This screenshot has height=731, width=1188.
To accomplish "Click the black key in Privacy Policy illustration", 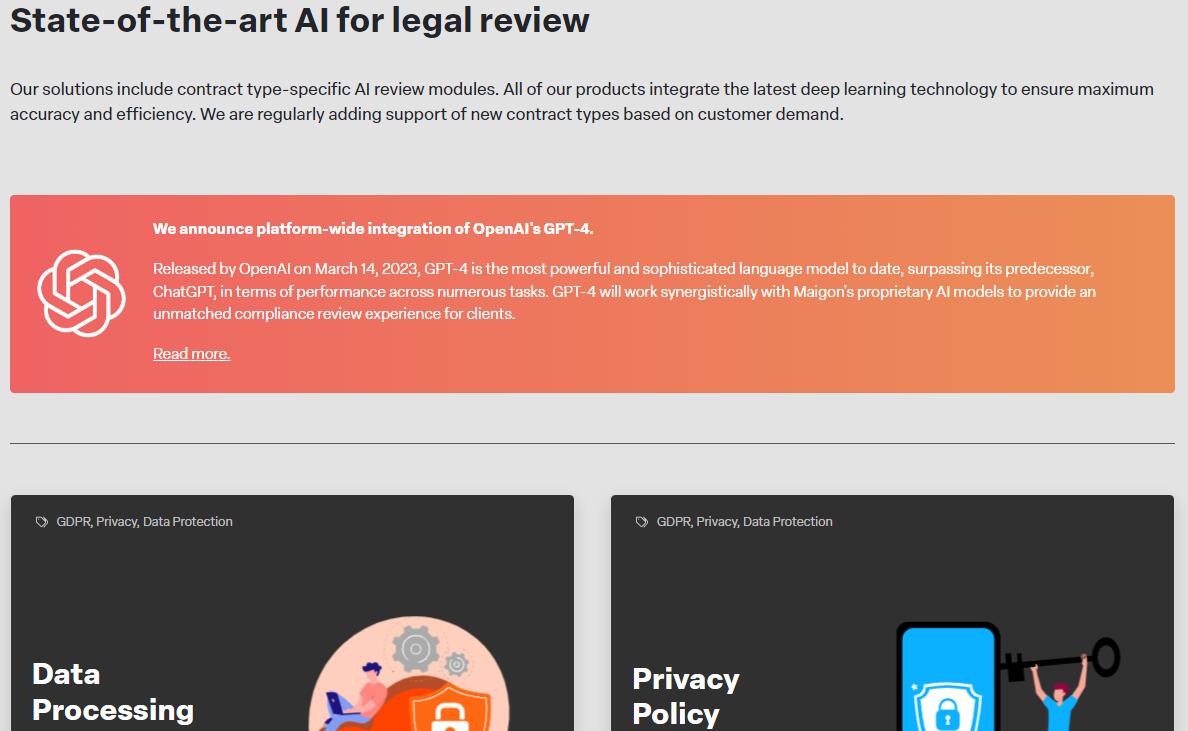I will pyautogui.click(x=1059, y=659).
